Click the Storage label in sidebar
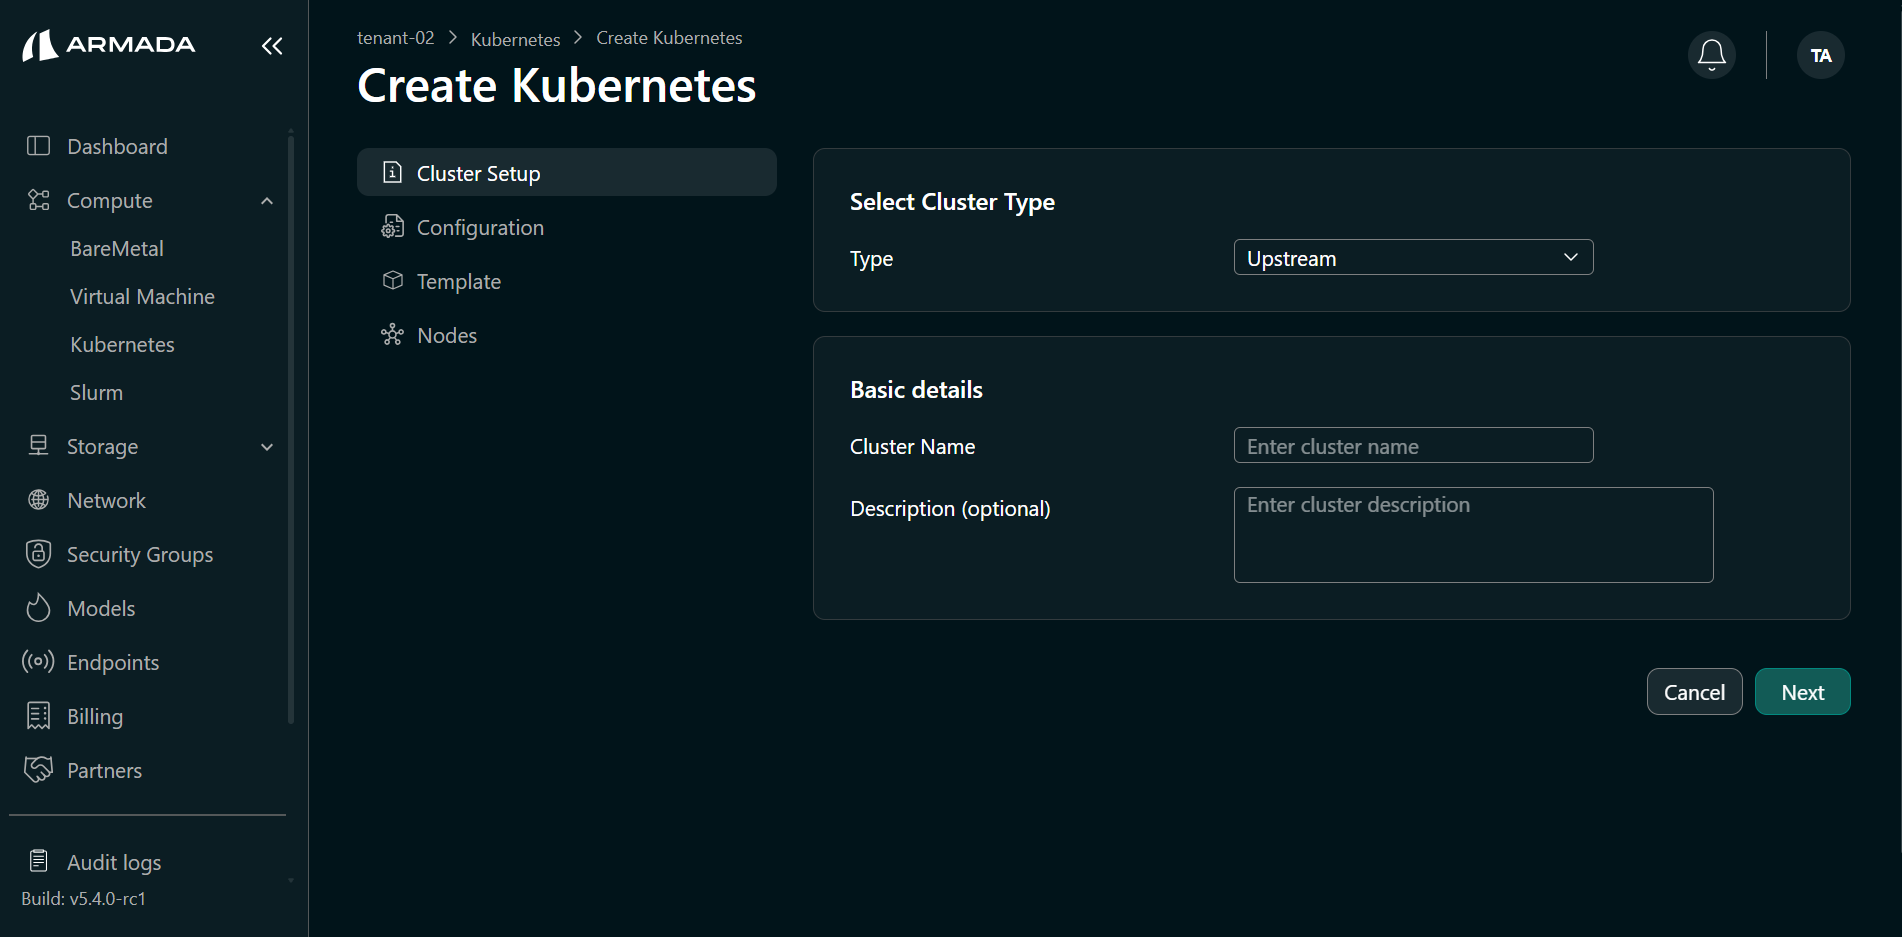This screenshot has height=937, width=1902. (102, 447)
